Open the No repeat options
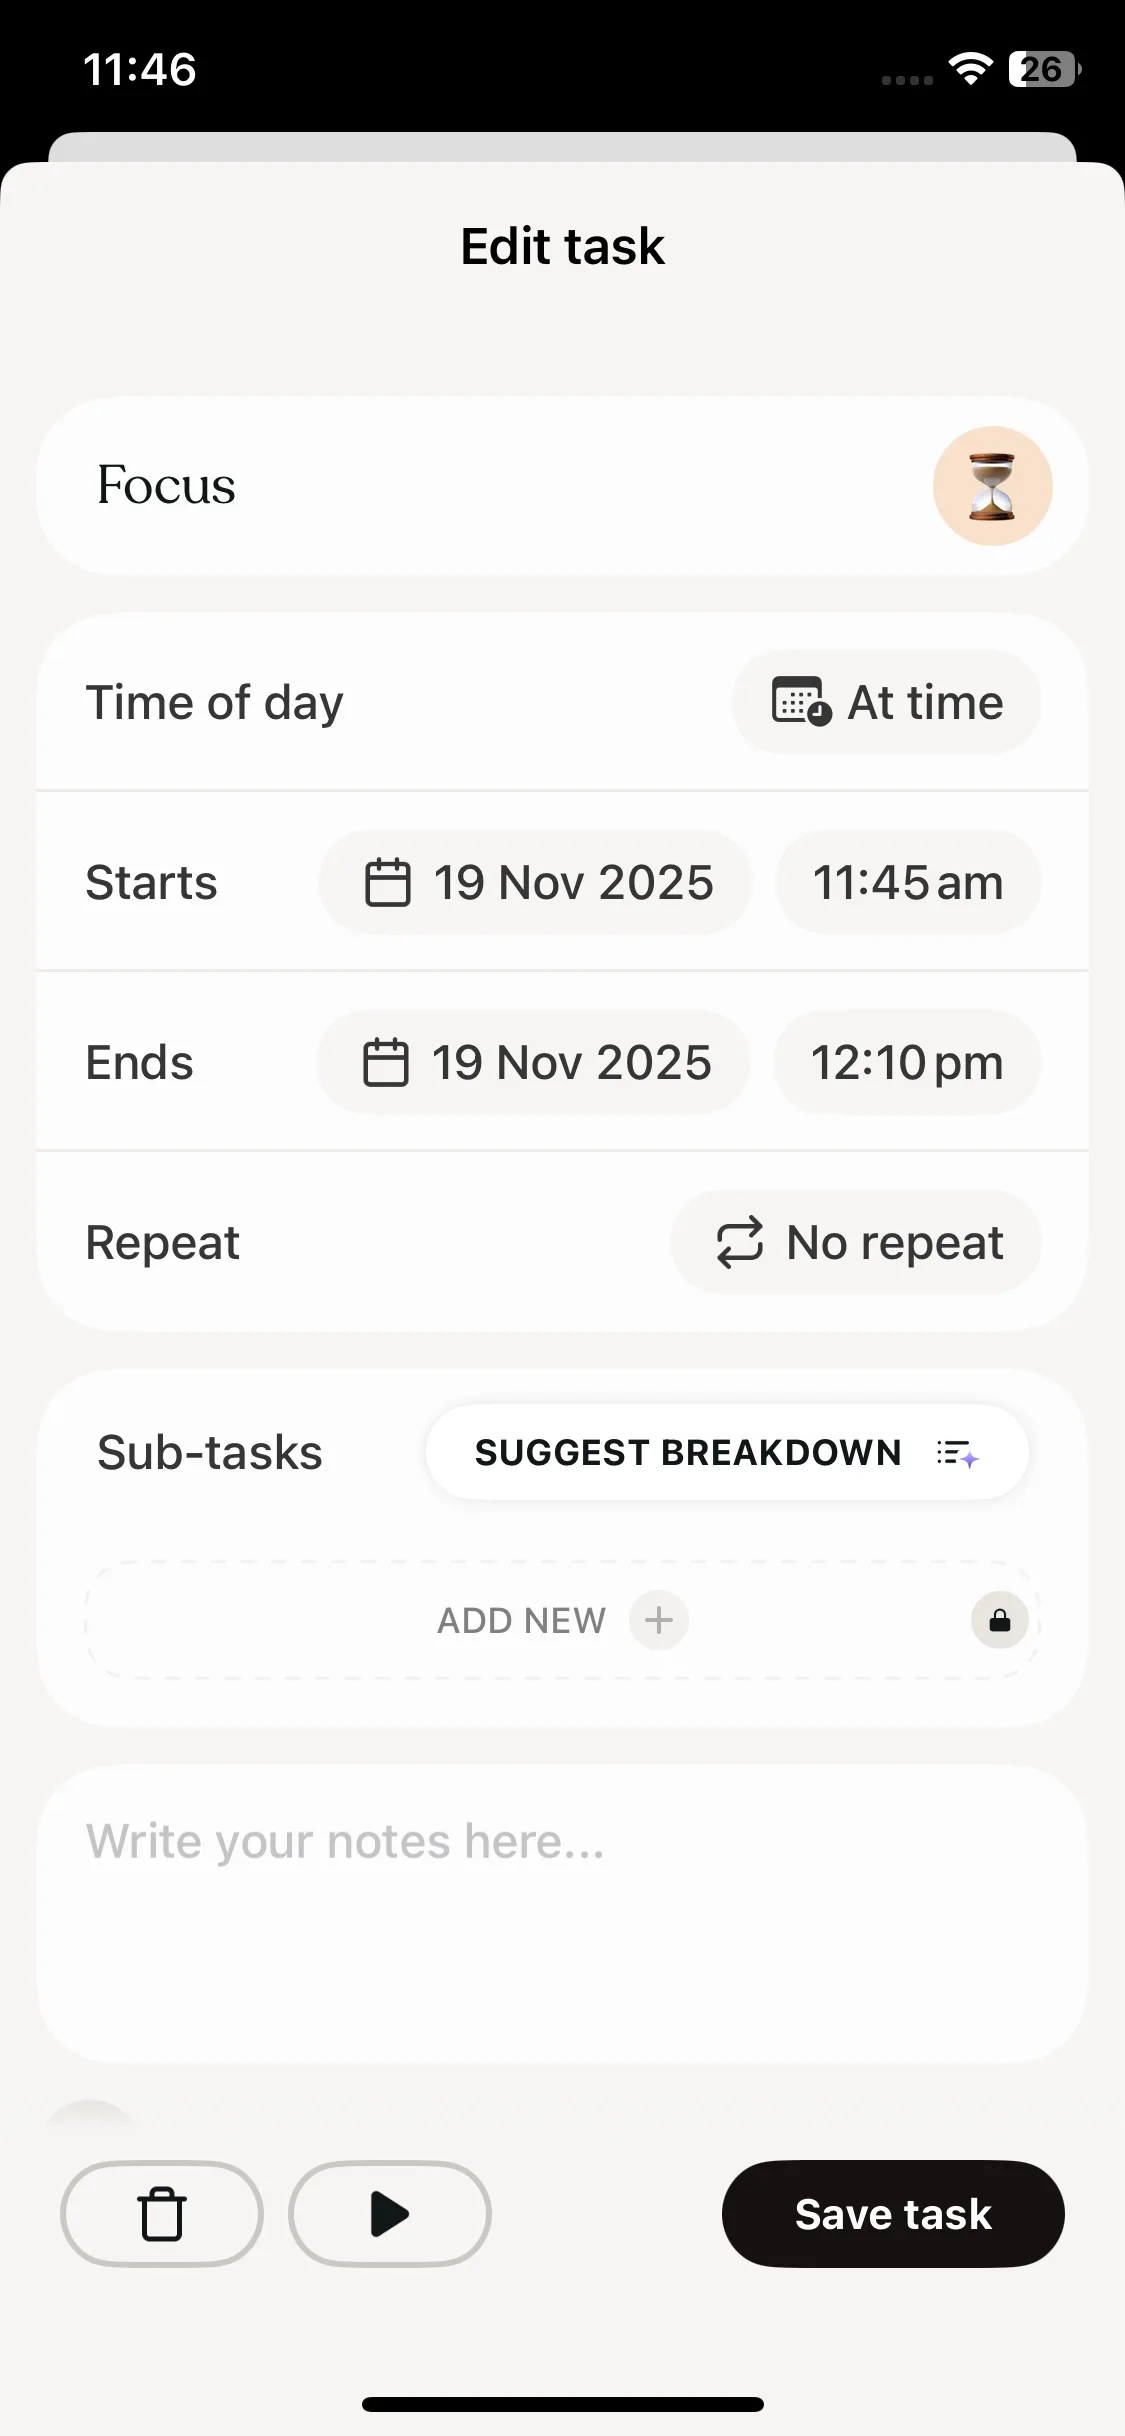Image resolution: width=1125 pixels, height=2436 pixels. pos(856,1243)
